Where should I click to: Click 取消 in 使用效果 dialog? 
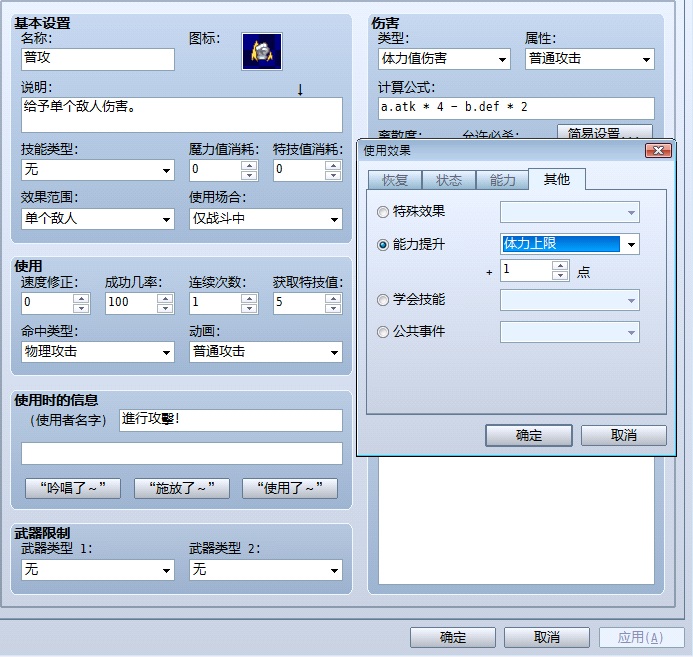[x=624, y=436]
